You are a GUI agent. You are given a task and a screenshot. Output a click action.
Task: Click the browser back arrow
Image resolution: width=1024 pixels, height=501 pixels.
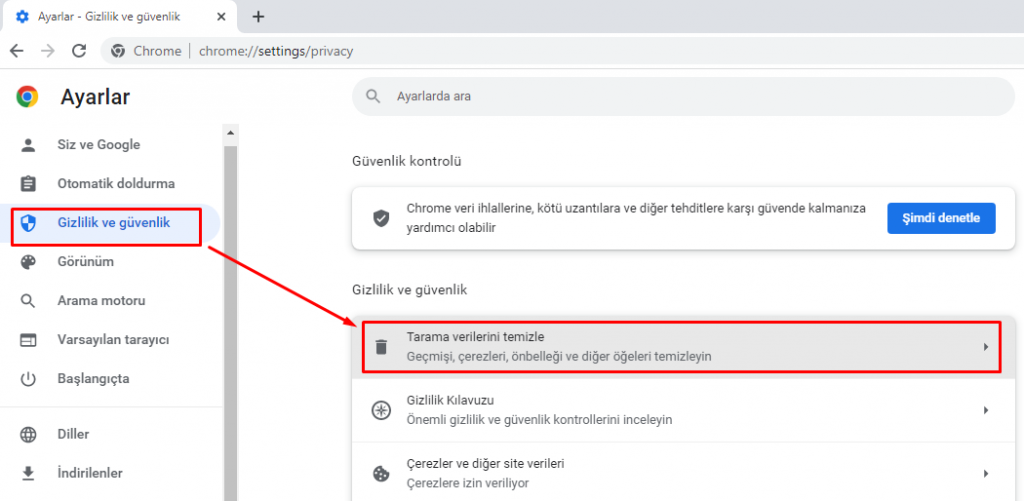coord(17,51)
